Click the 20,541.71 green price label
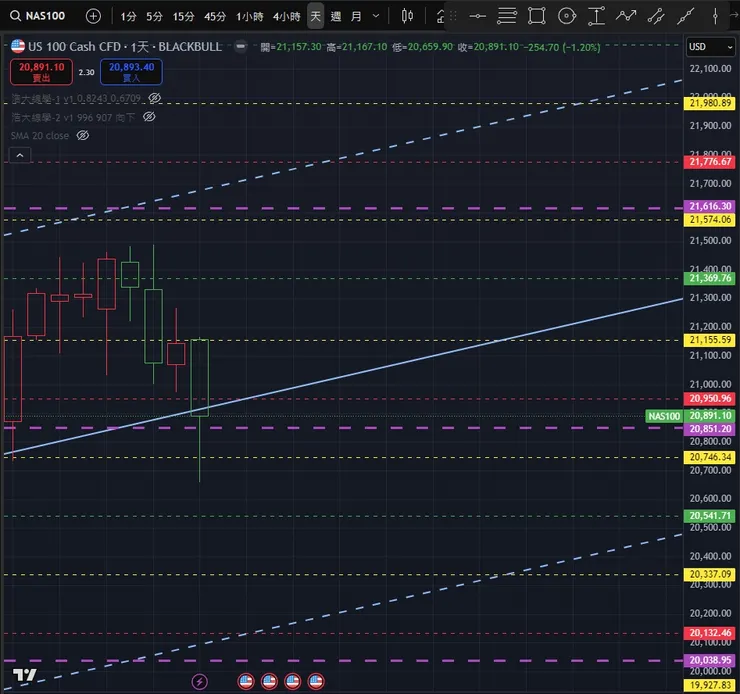 pyautogui.click(x=710, y=516)
